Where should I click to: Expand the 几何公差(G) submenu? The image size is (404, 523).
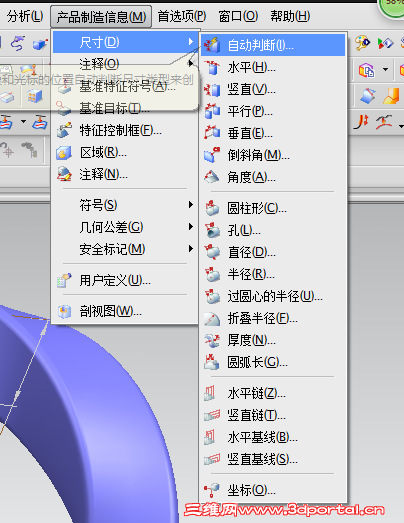125,227
